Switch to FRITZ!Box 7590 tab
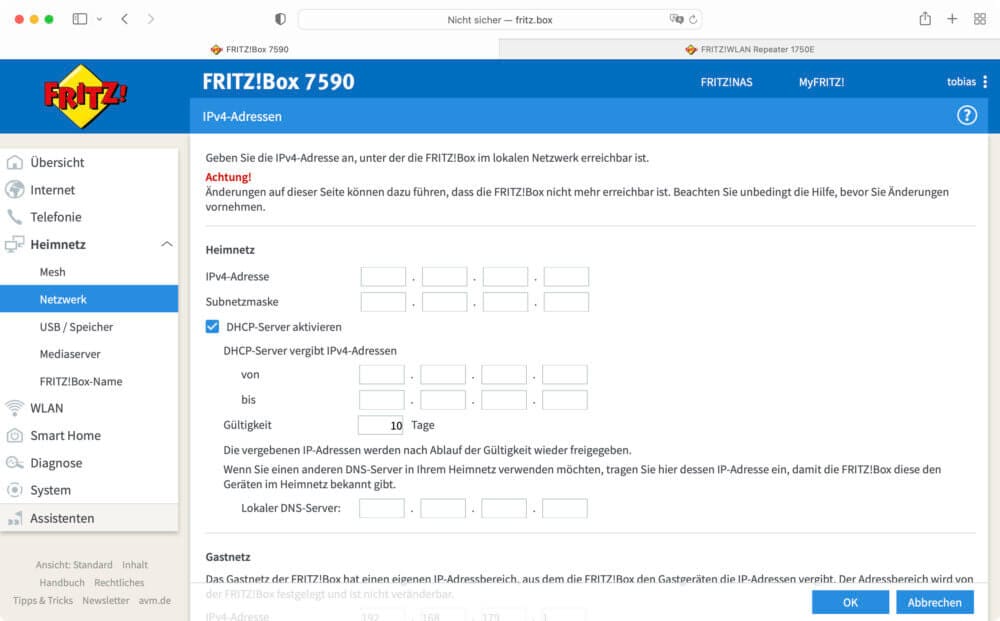 click(x=249, y=49)
